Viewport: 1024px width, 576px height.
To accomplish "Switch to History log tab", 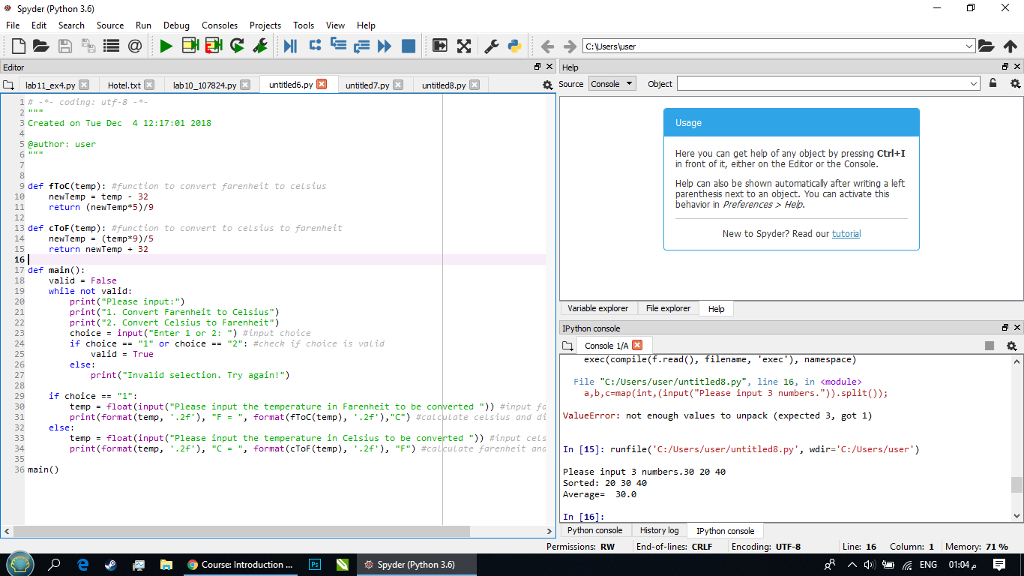I will (659, 530).
